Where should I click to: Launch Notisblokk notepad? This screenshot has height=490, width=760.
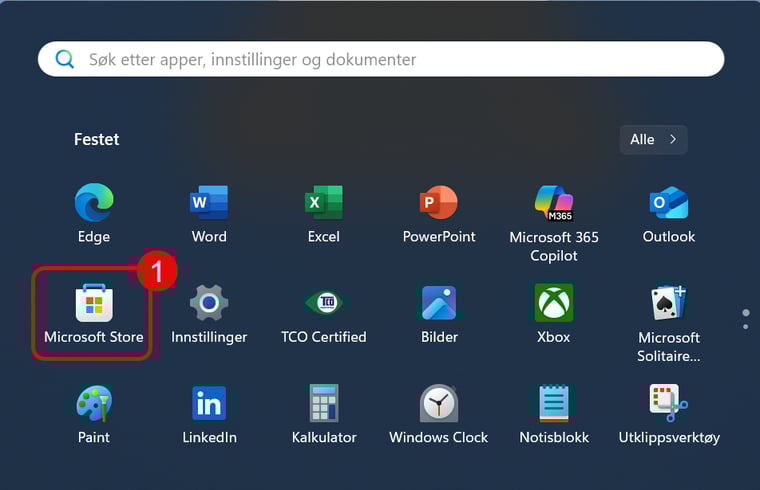pyautogui.click(x=554, y=414)
